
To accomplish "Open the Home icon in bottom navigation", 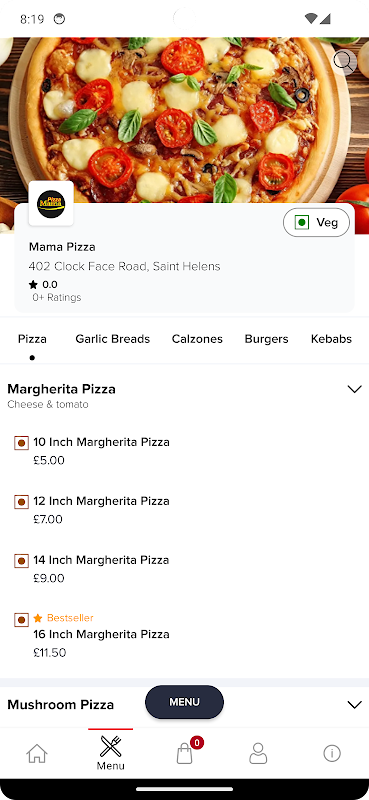I will point(37,753).
